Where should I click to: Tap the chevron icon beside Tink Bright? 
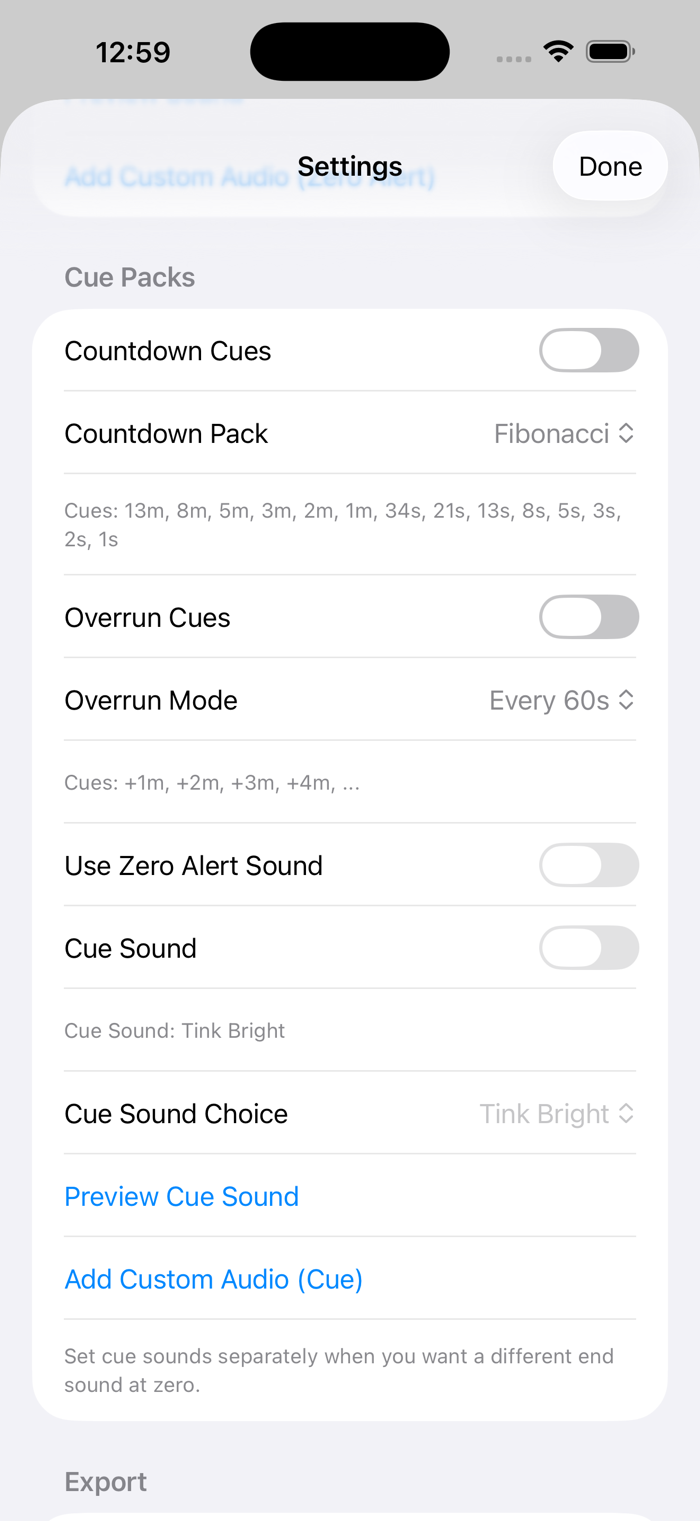pos(626,1114)
